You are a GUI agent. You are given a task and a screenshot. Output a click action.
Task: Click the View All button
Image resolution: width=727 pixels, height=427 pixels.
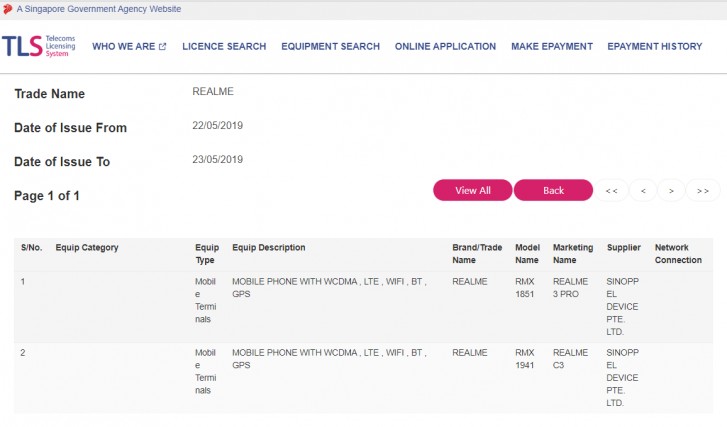click(472, 190)
